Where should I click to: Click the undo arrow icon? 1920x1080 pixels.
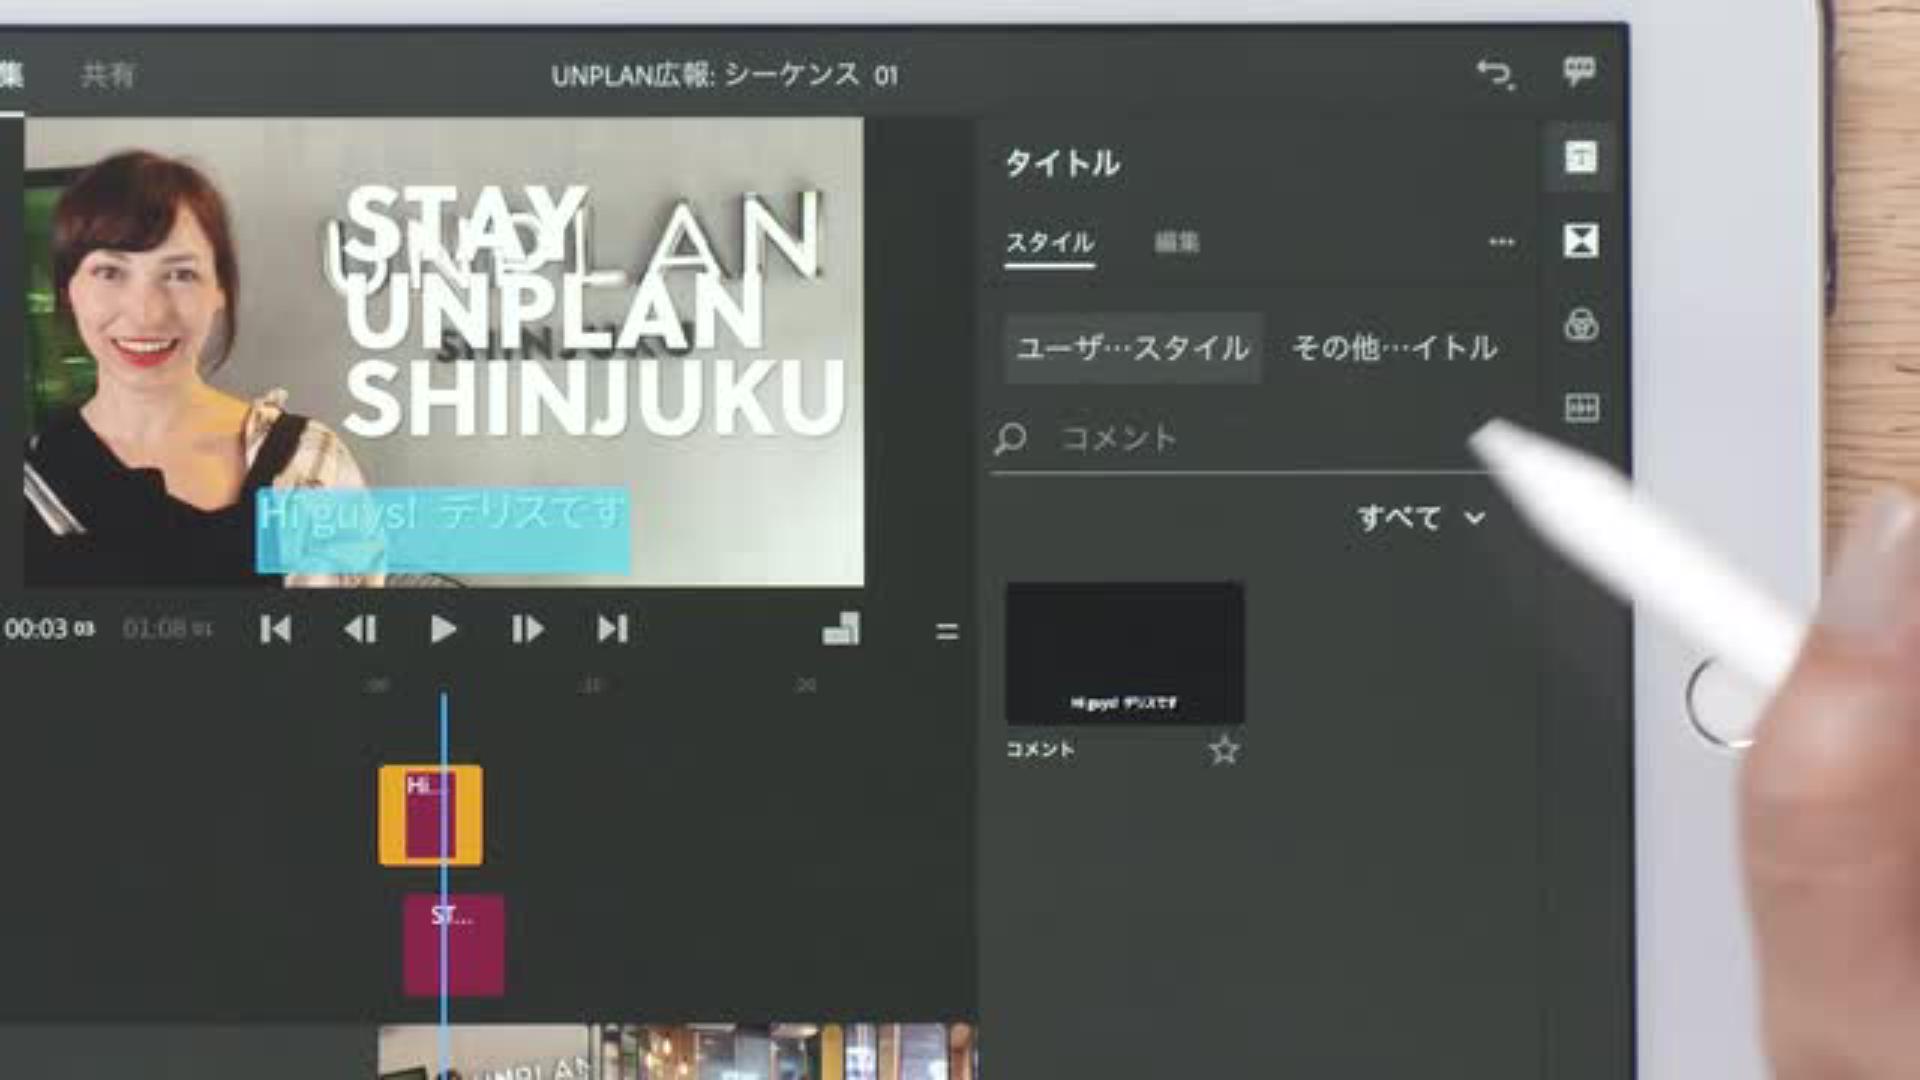pos(1495,74)
